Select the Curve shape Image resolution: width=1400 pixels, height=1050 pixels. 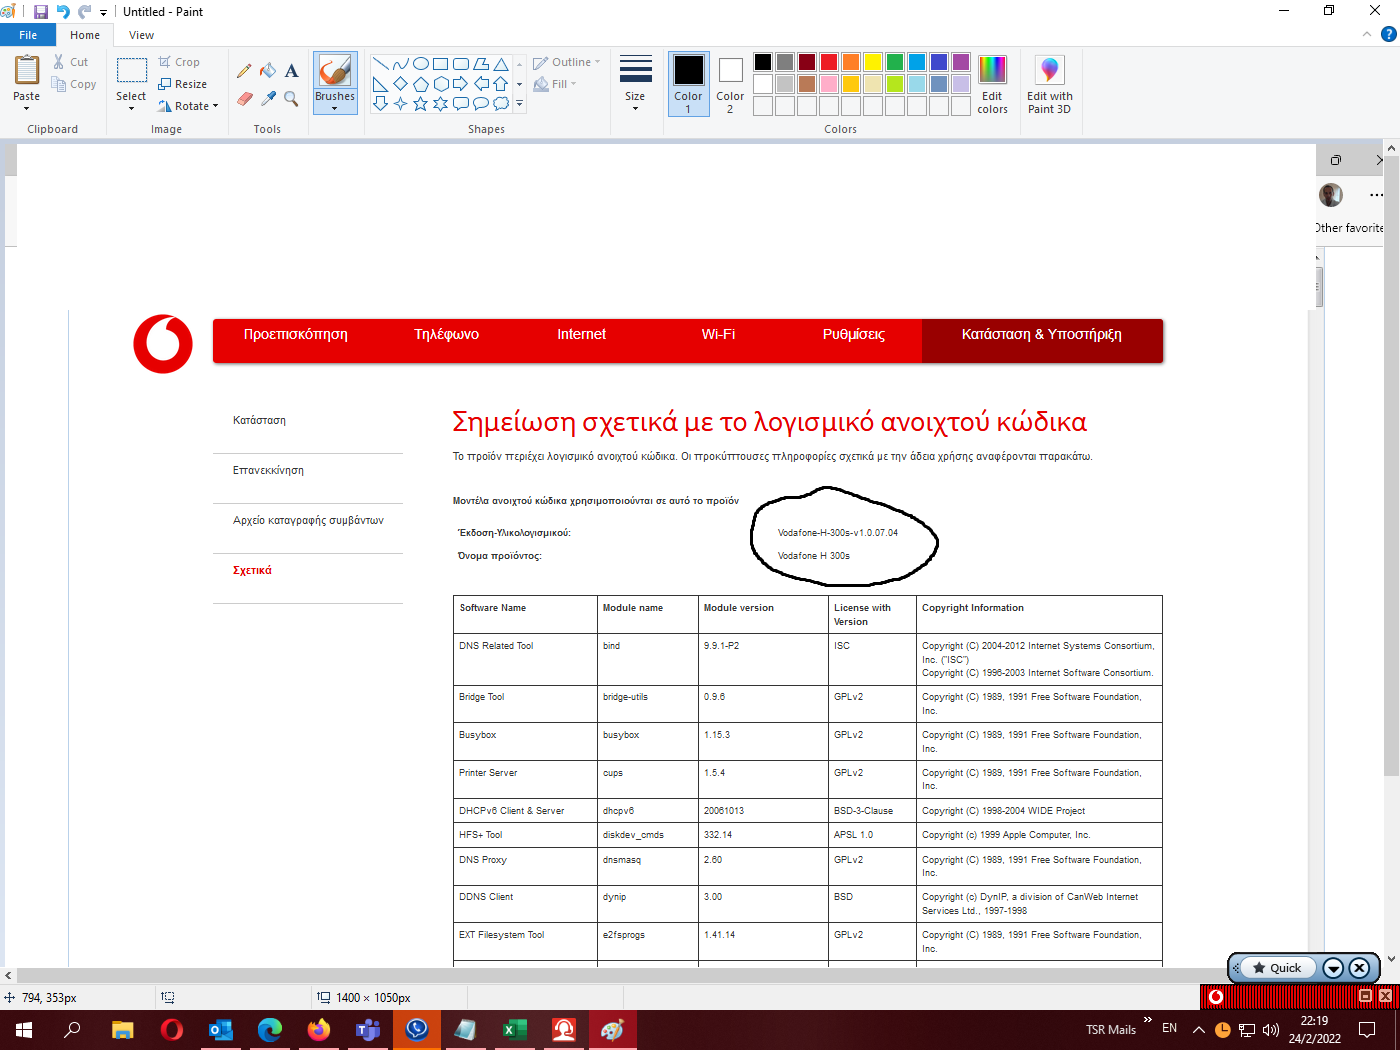coord(401,64)
